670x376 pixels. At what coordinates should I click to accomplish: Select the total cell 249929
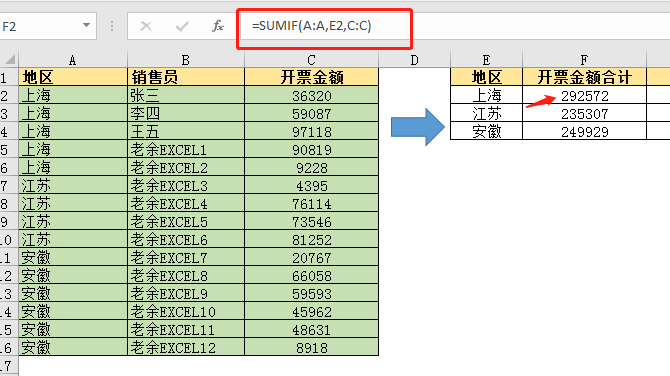(x=584, y=131)
